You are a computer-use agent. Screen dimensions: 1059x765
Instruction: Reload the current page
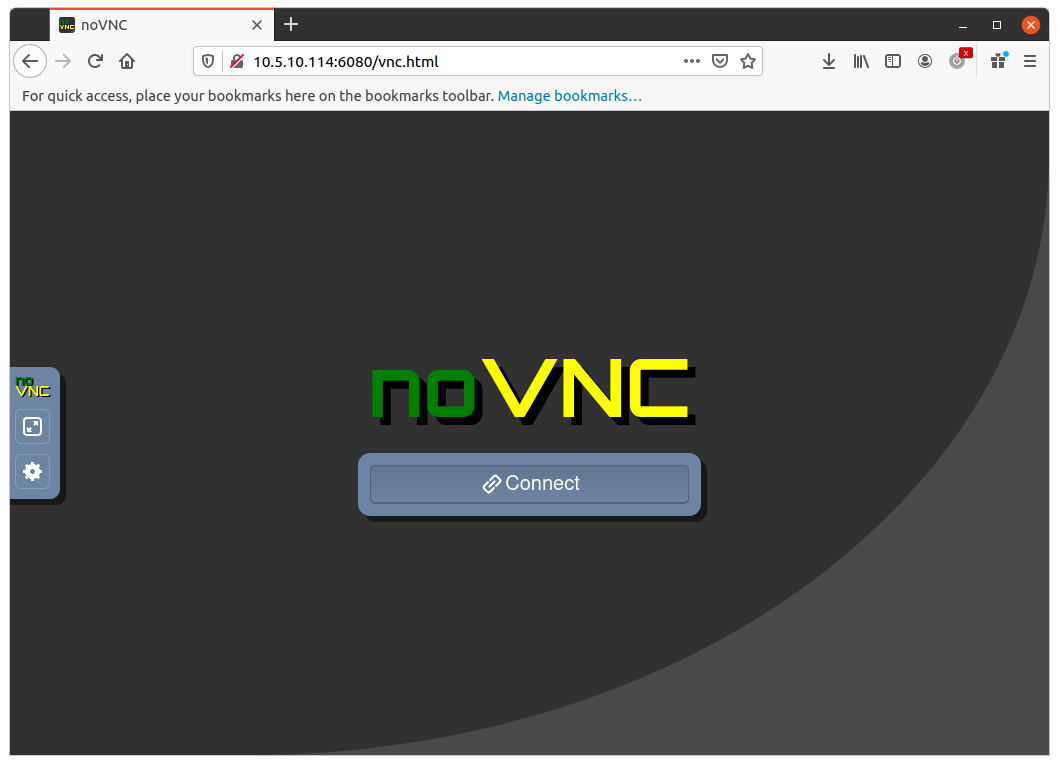tap(95, 61)
